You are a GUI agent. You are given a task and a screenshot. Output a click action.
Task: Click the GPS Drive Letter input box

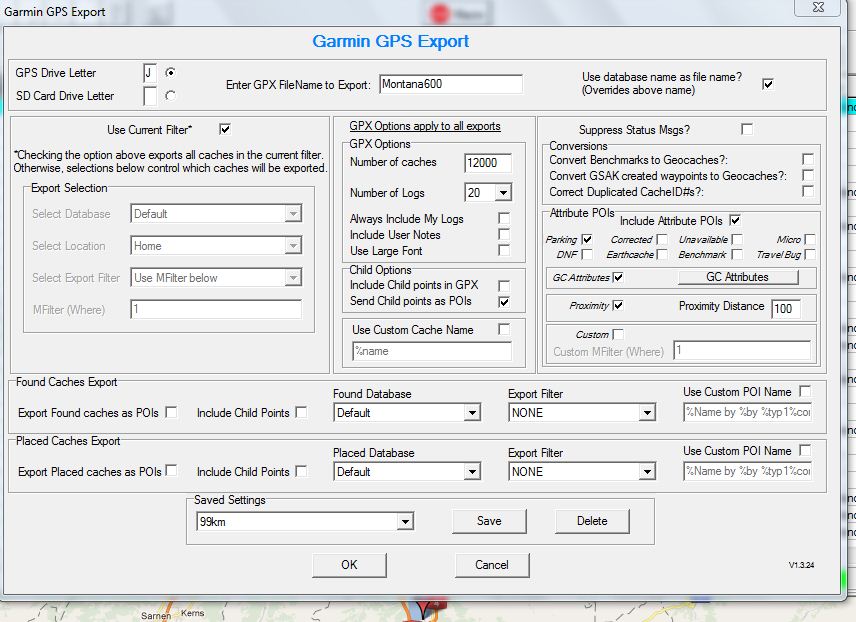point(150,73)
